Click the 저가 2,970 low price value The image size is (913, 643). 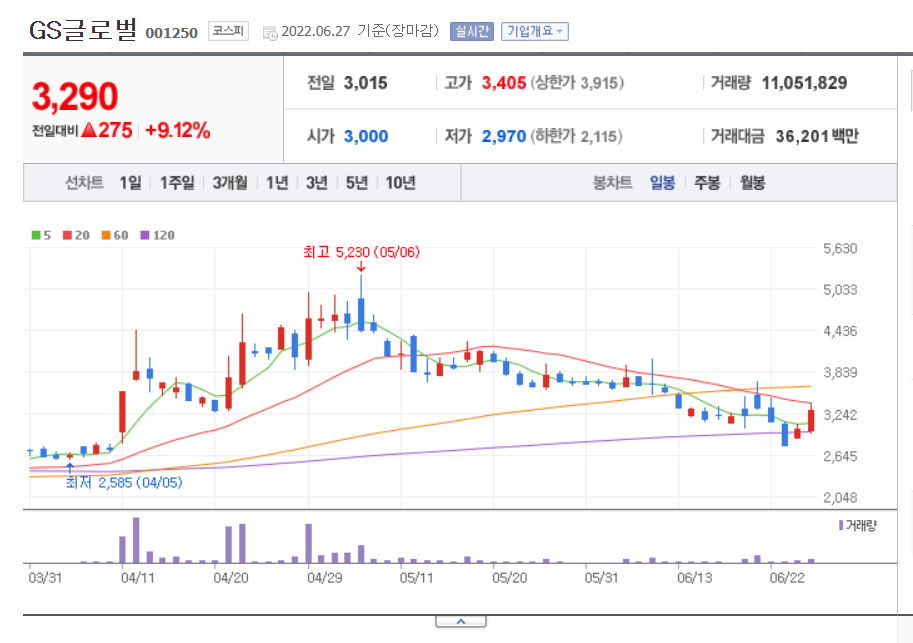[504, 136]
